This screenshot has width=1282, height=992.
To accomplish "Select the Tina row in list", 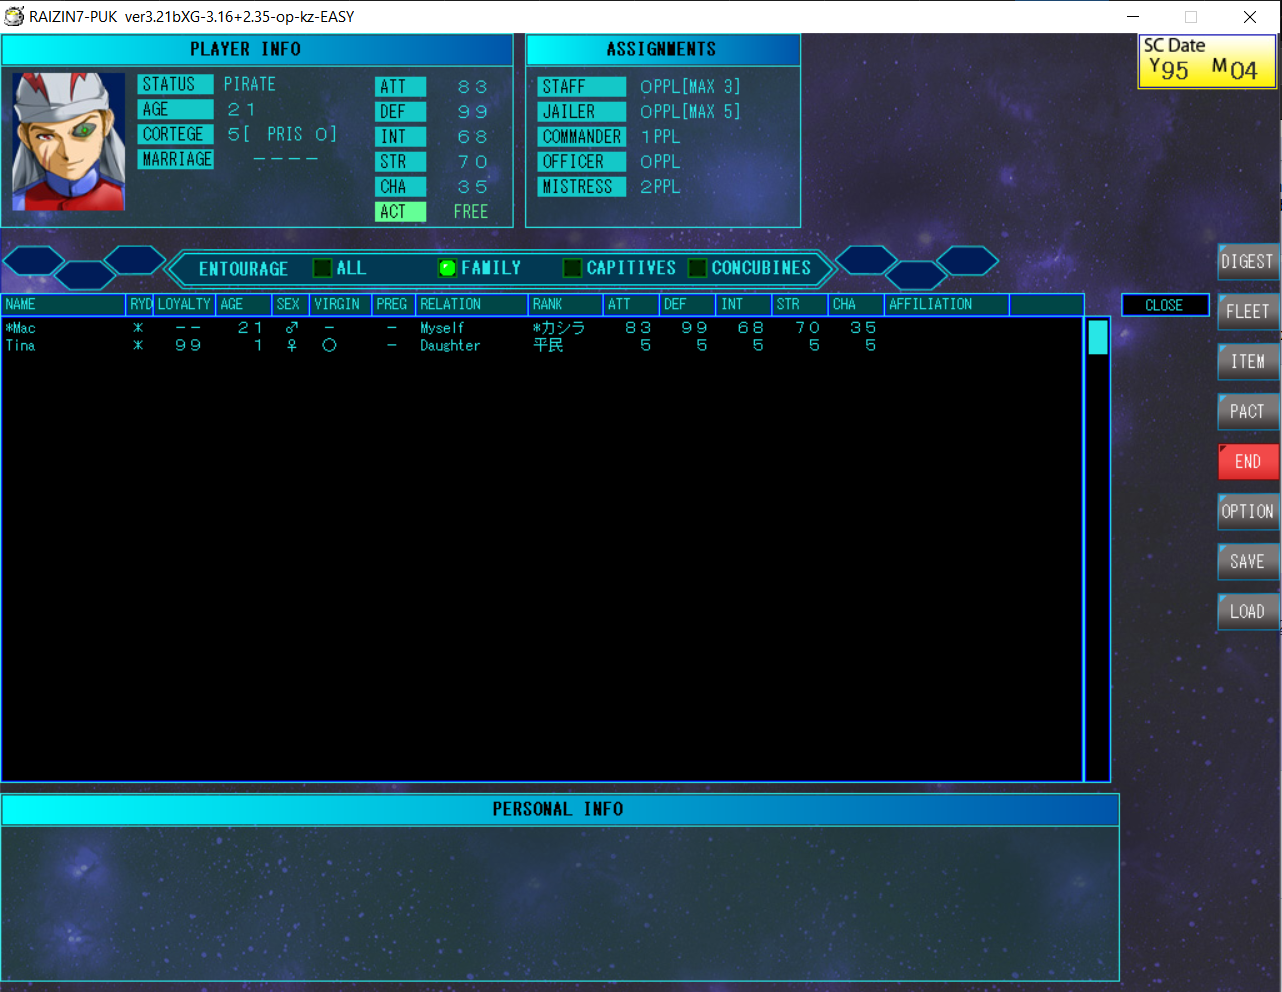I will click(21, 346).
